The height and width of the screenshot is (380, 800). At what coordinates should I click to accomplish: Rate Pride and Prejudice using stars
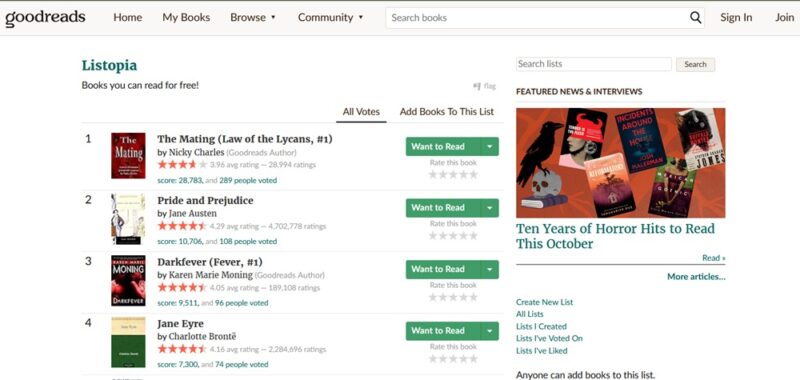(x=453, y=236)
